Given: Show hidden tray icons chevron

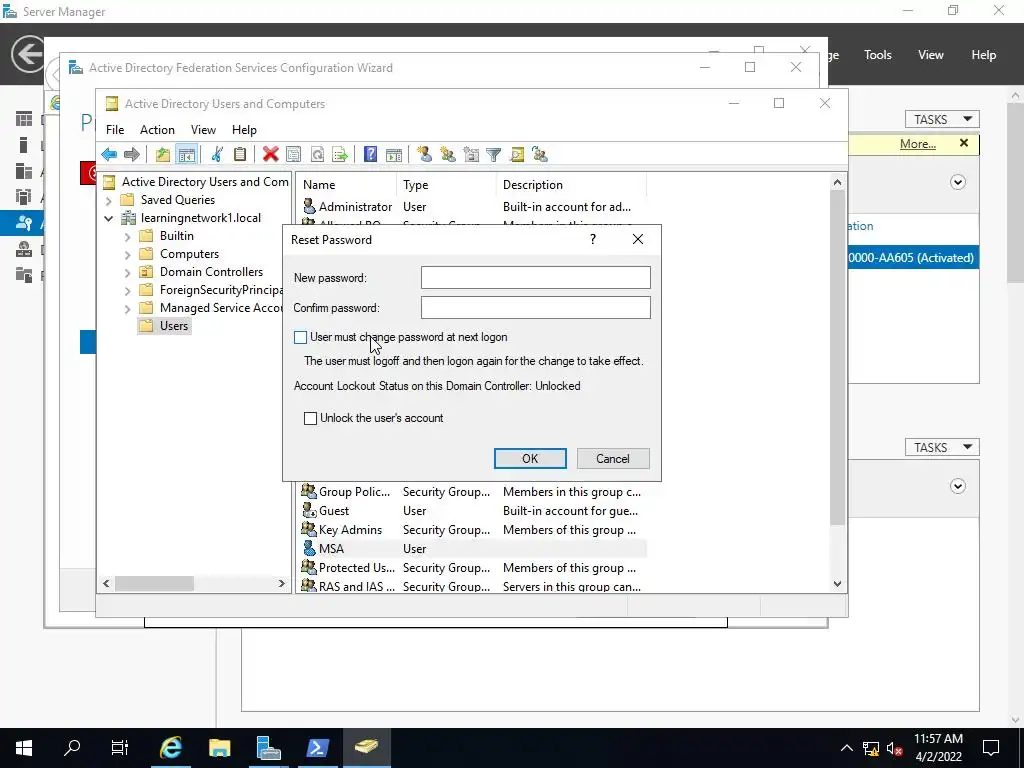Looking at the screenshot, I should 846,748.
